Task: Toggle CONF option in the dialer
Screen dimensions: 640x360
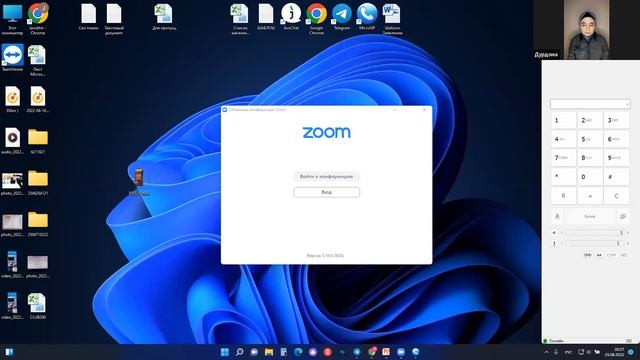Action: [x=611, y=255]
